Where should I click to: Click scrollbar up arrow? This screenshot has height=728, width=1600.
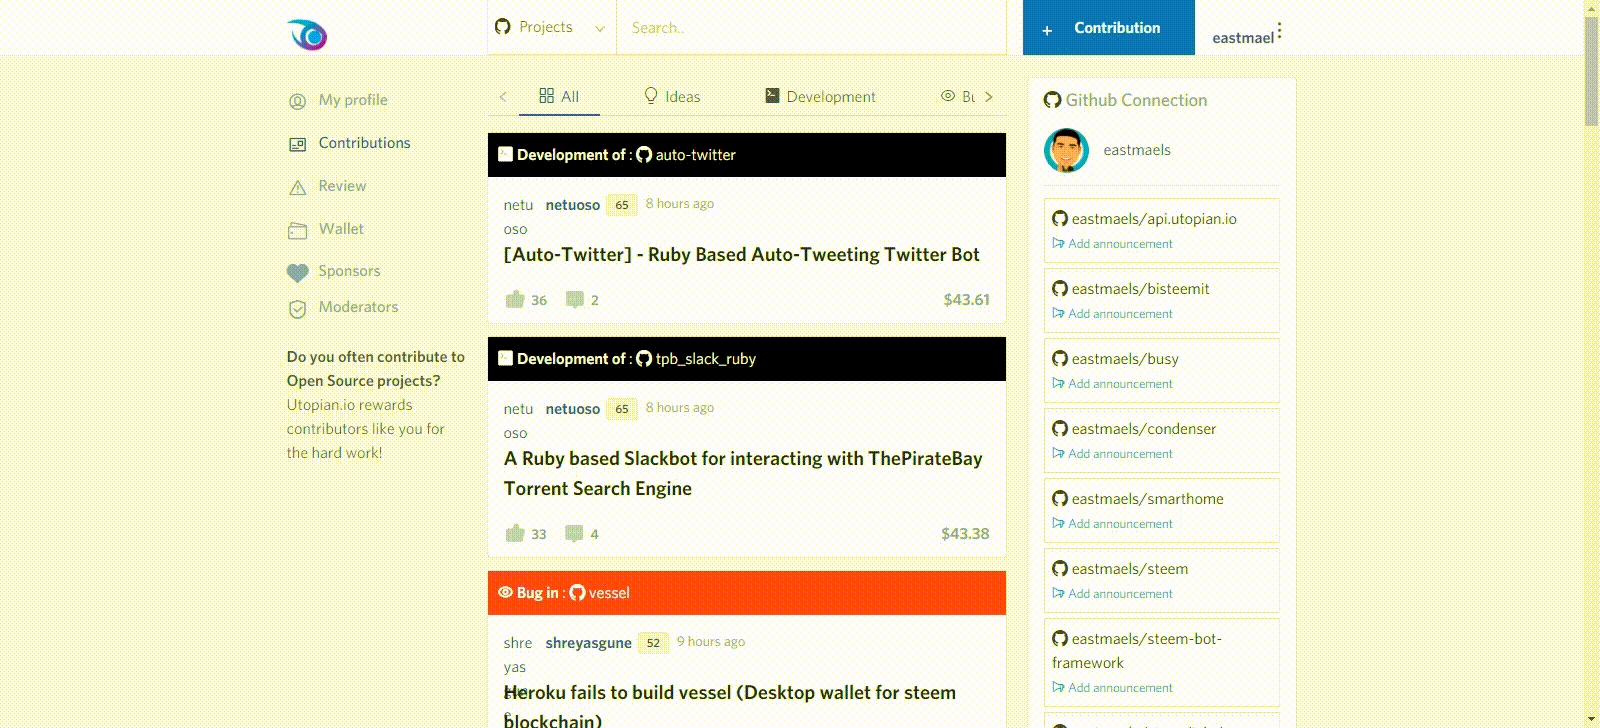pos(1591,7)
